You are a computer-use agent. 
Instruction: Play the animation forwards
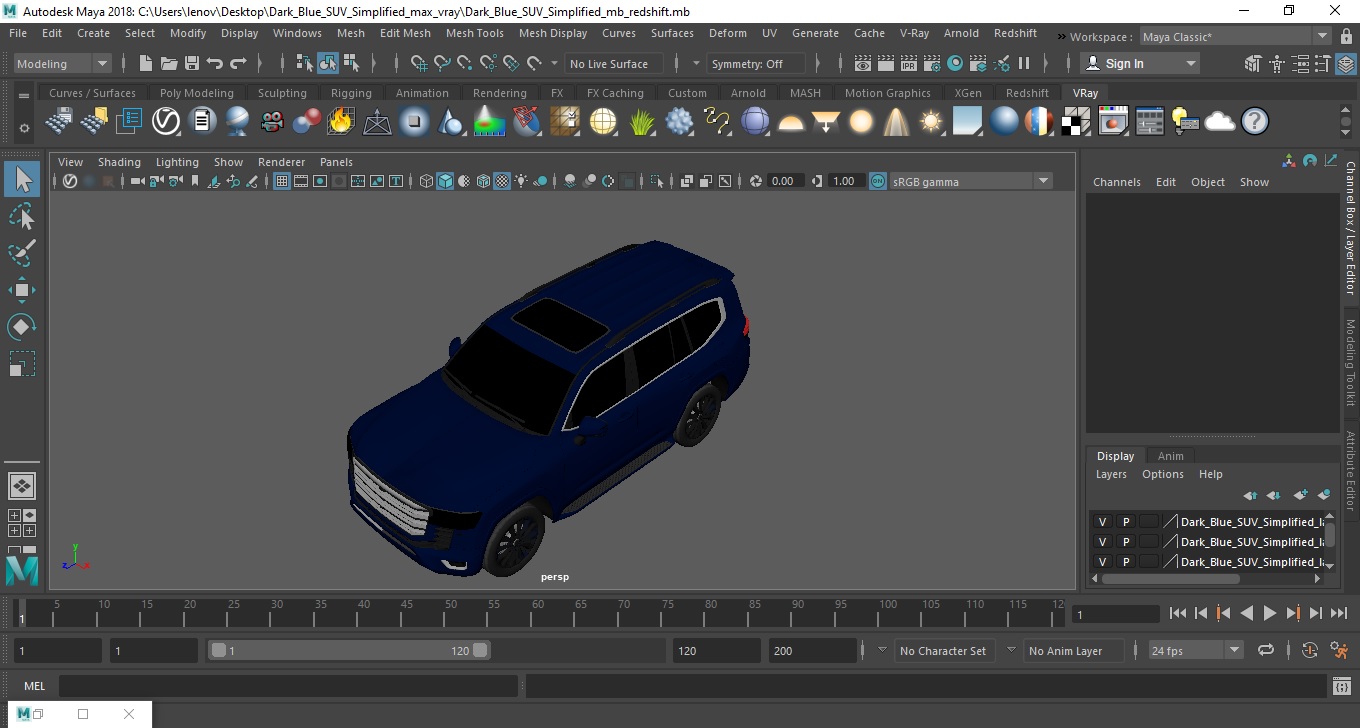[x=1269, y=613]
